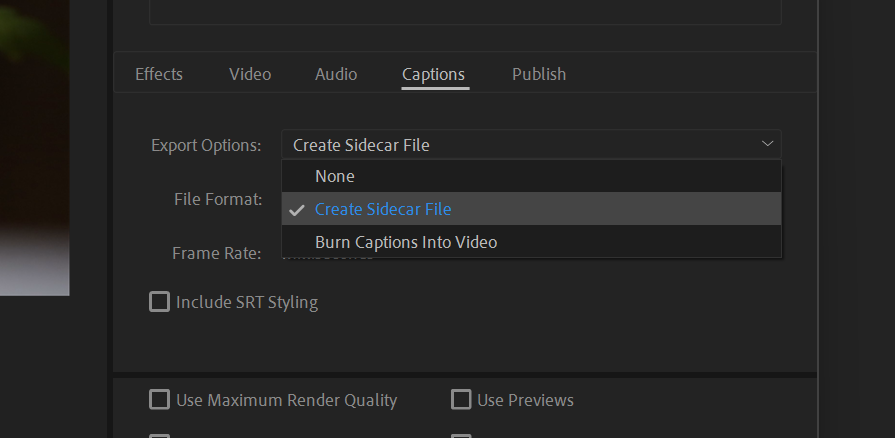Click the Export Options dropdown chevron arrow
This screenshot has width=895, height=438.
point(767,144)
